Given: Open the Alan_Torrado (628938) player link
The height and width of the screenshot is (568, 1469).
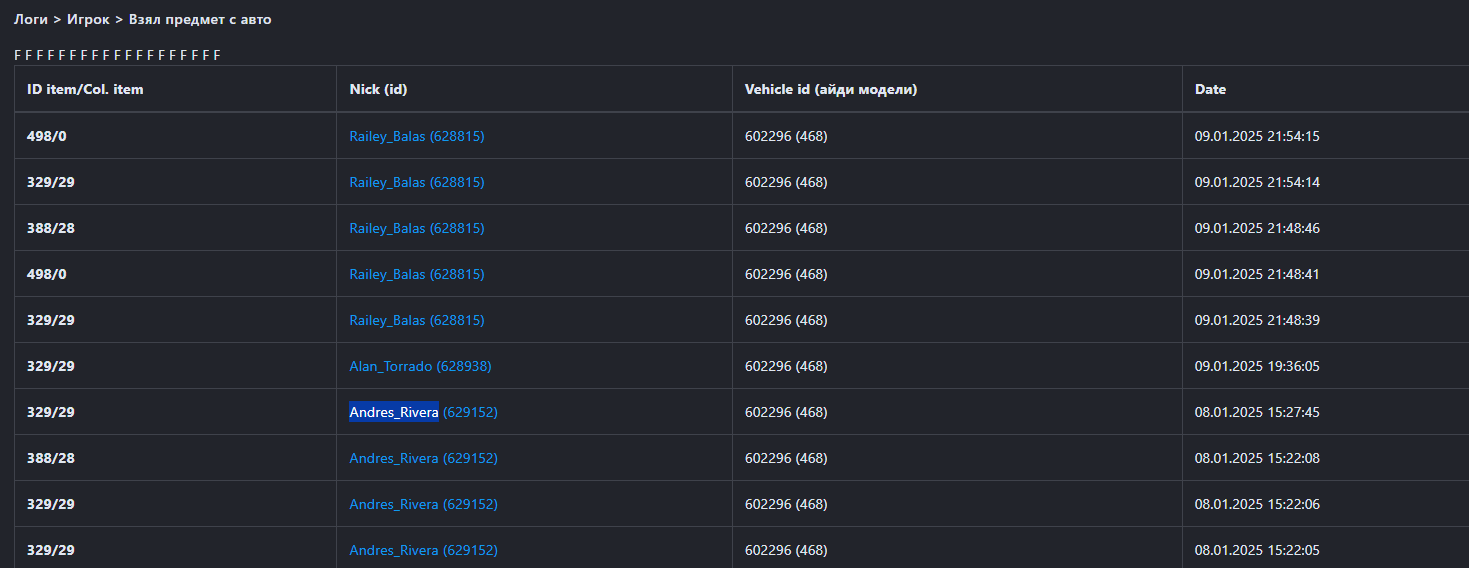Looking at the screenshot, I should click(420, 366).
